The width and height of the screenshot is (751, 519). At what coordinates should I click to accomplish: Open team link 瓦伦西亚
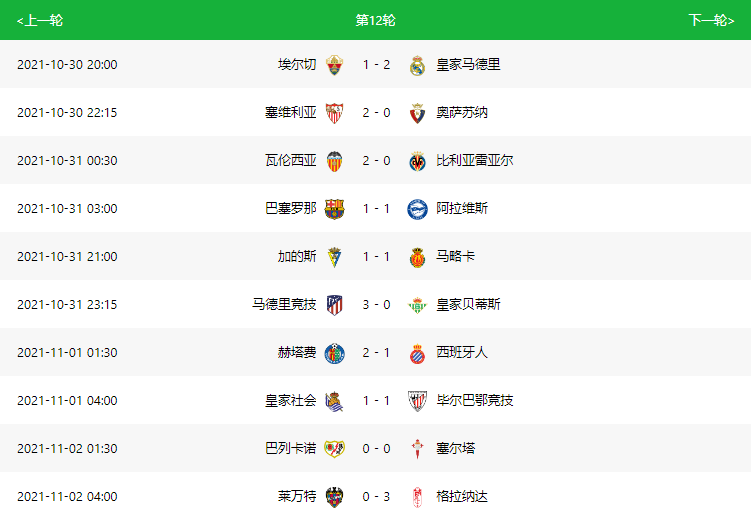click(291, 160)
